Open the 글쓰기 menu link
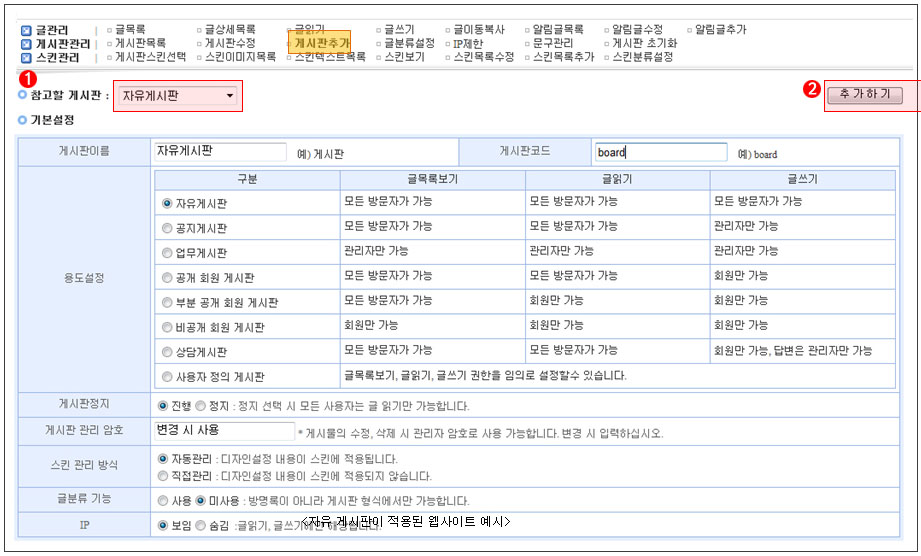 pyautogui.click(x=399, y=30)
